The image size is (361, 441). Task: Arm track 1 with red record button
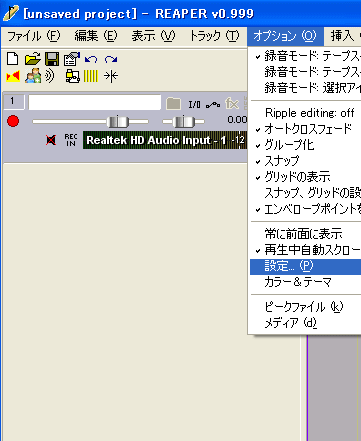tap(13, 121)
